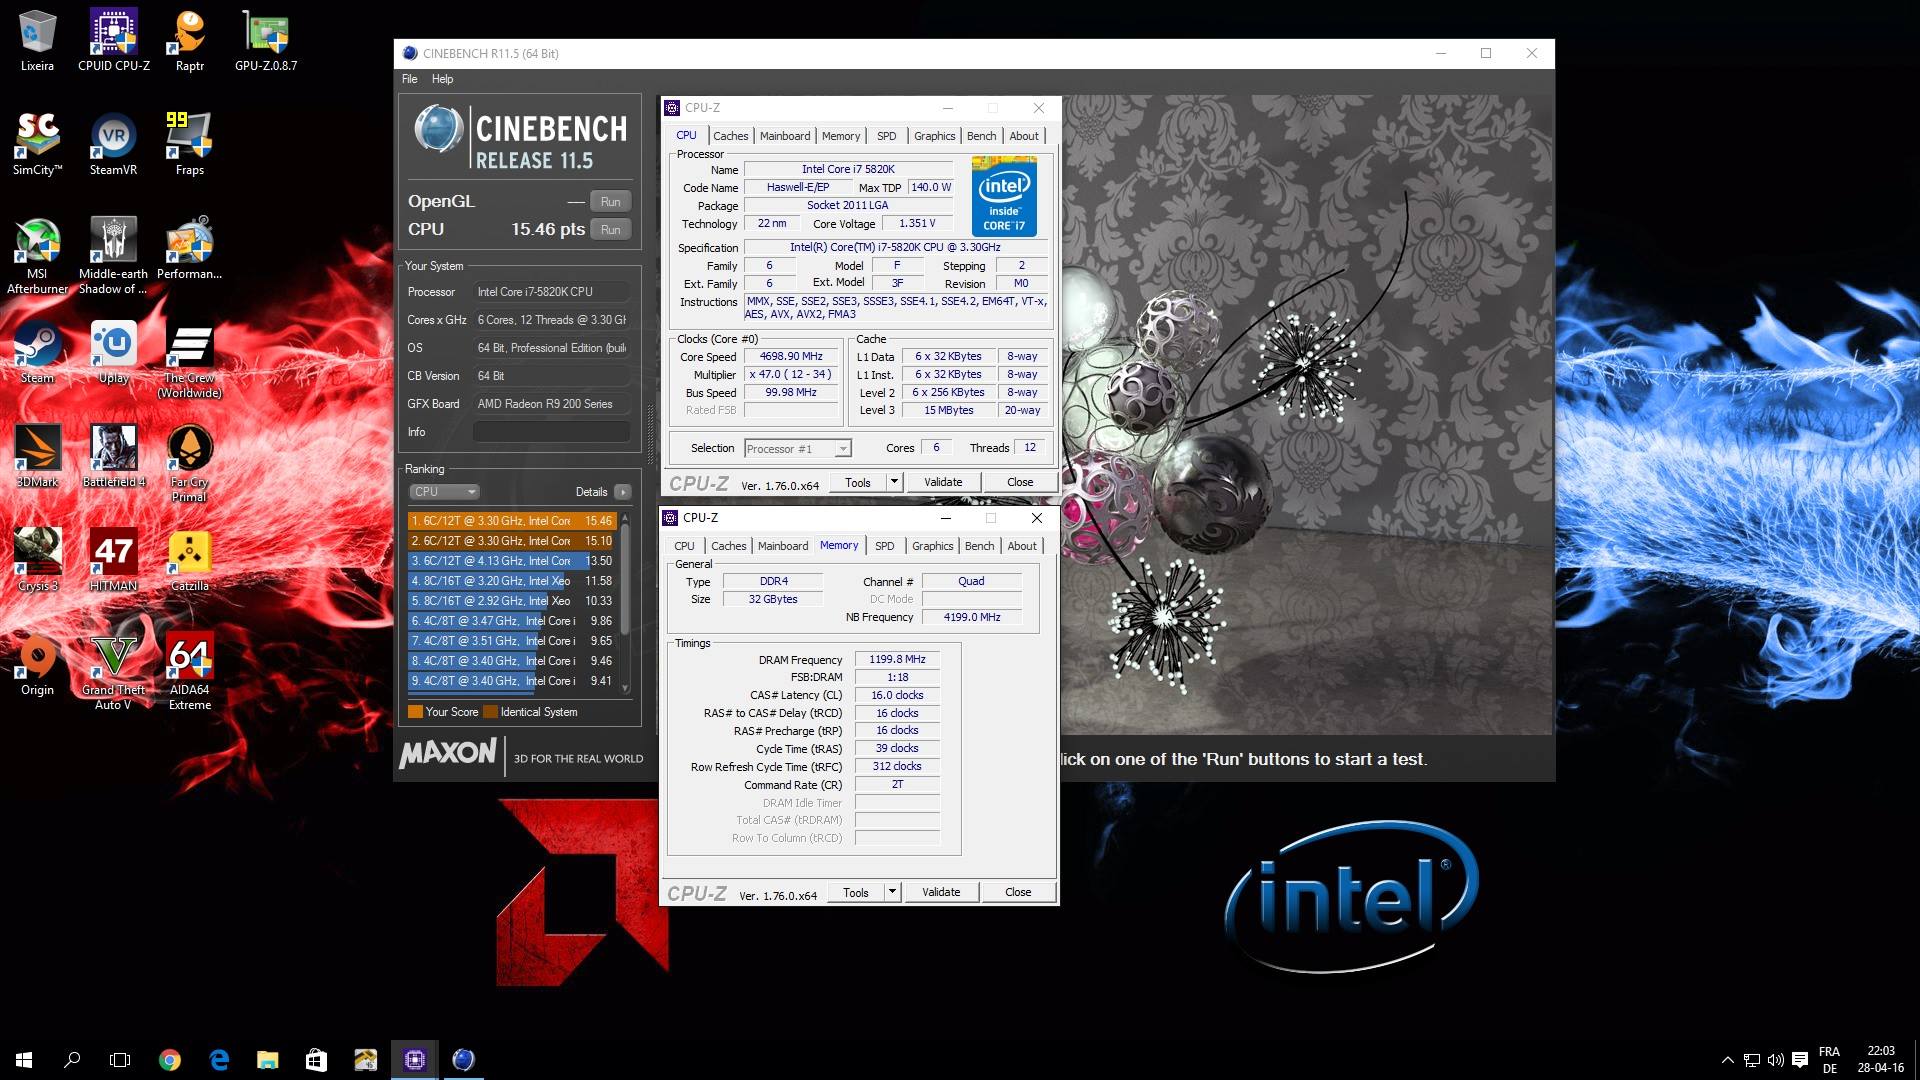
Task: Open Performance test desktop shortcut
Action: point(190,248)
